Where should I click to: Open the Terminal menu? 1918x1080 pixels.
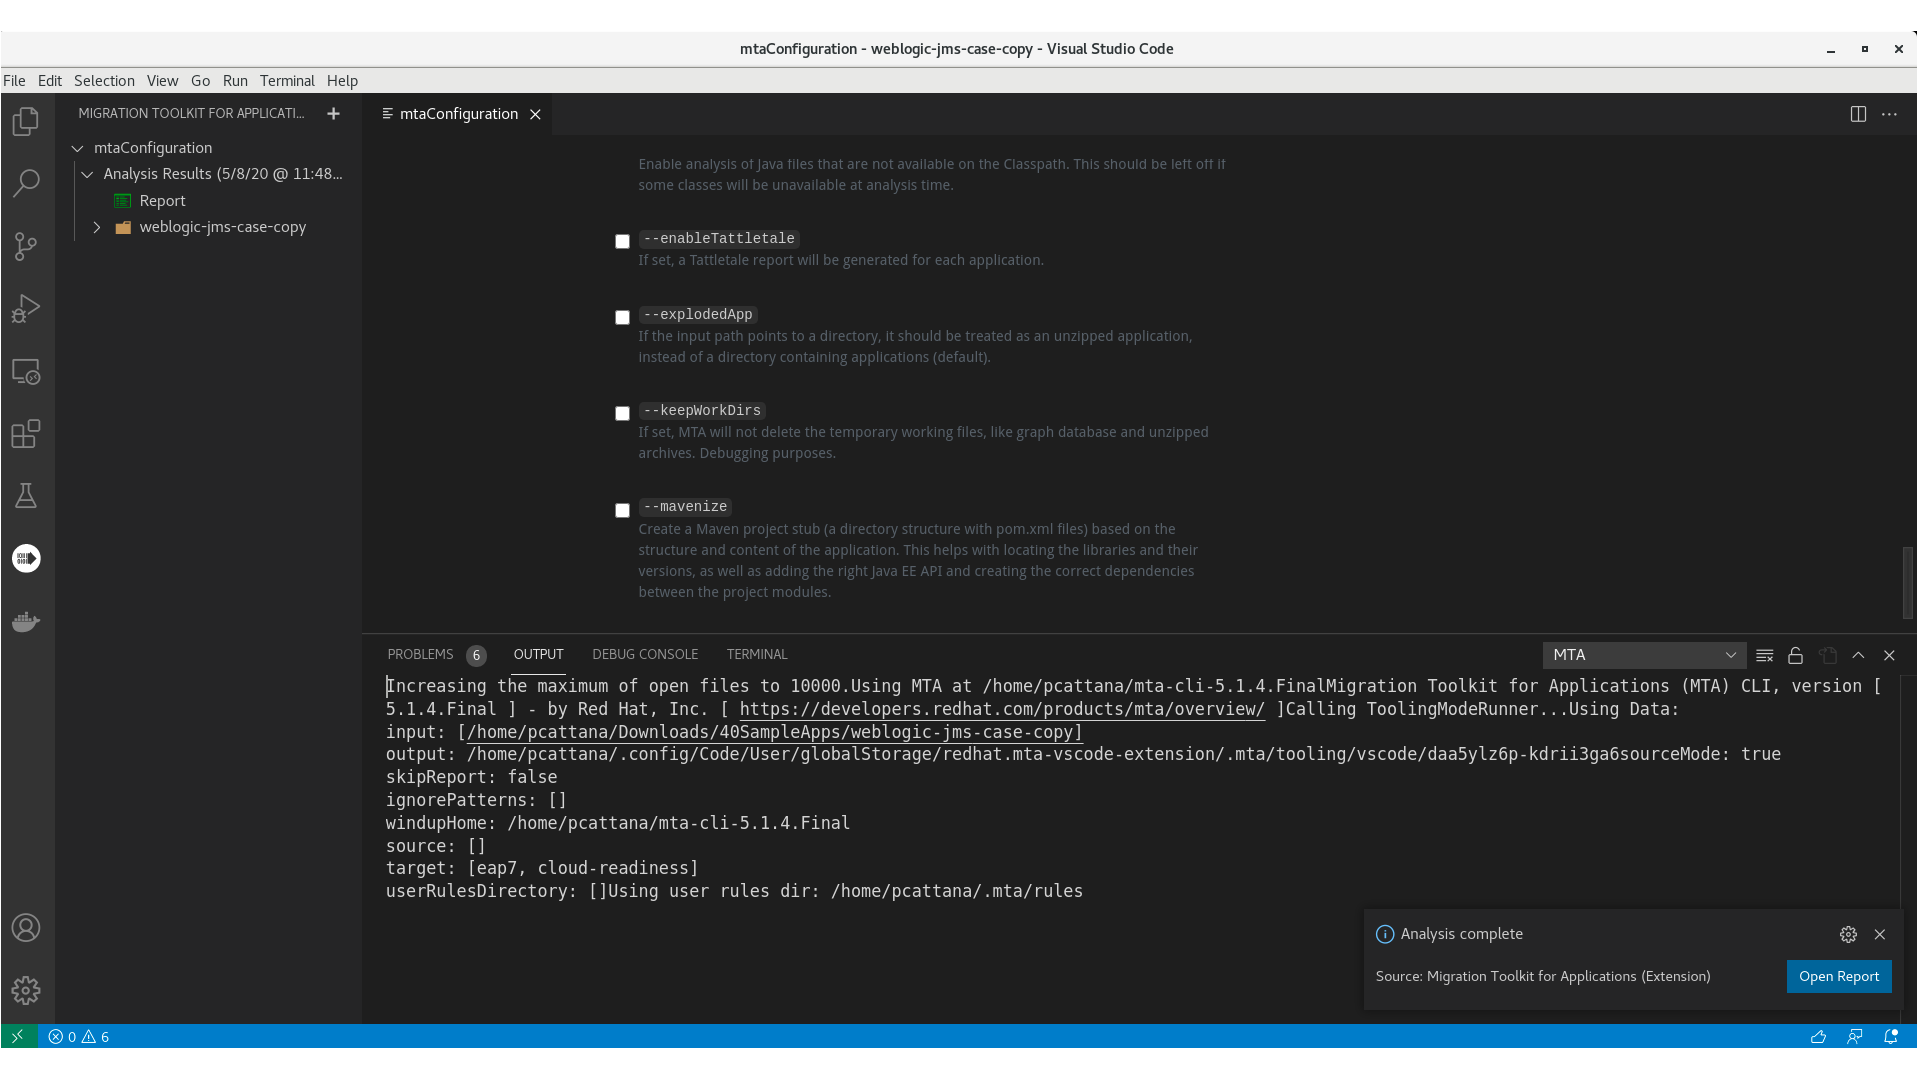pyautogui.click(x=287, y=81)
